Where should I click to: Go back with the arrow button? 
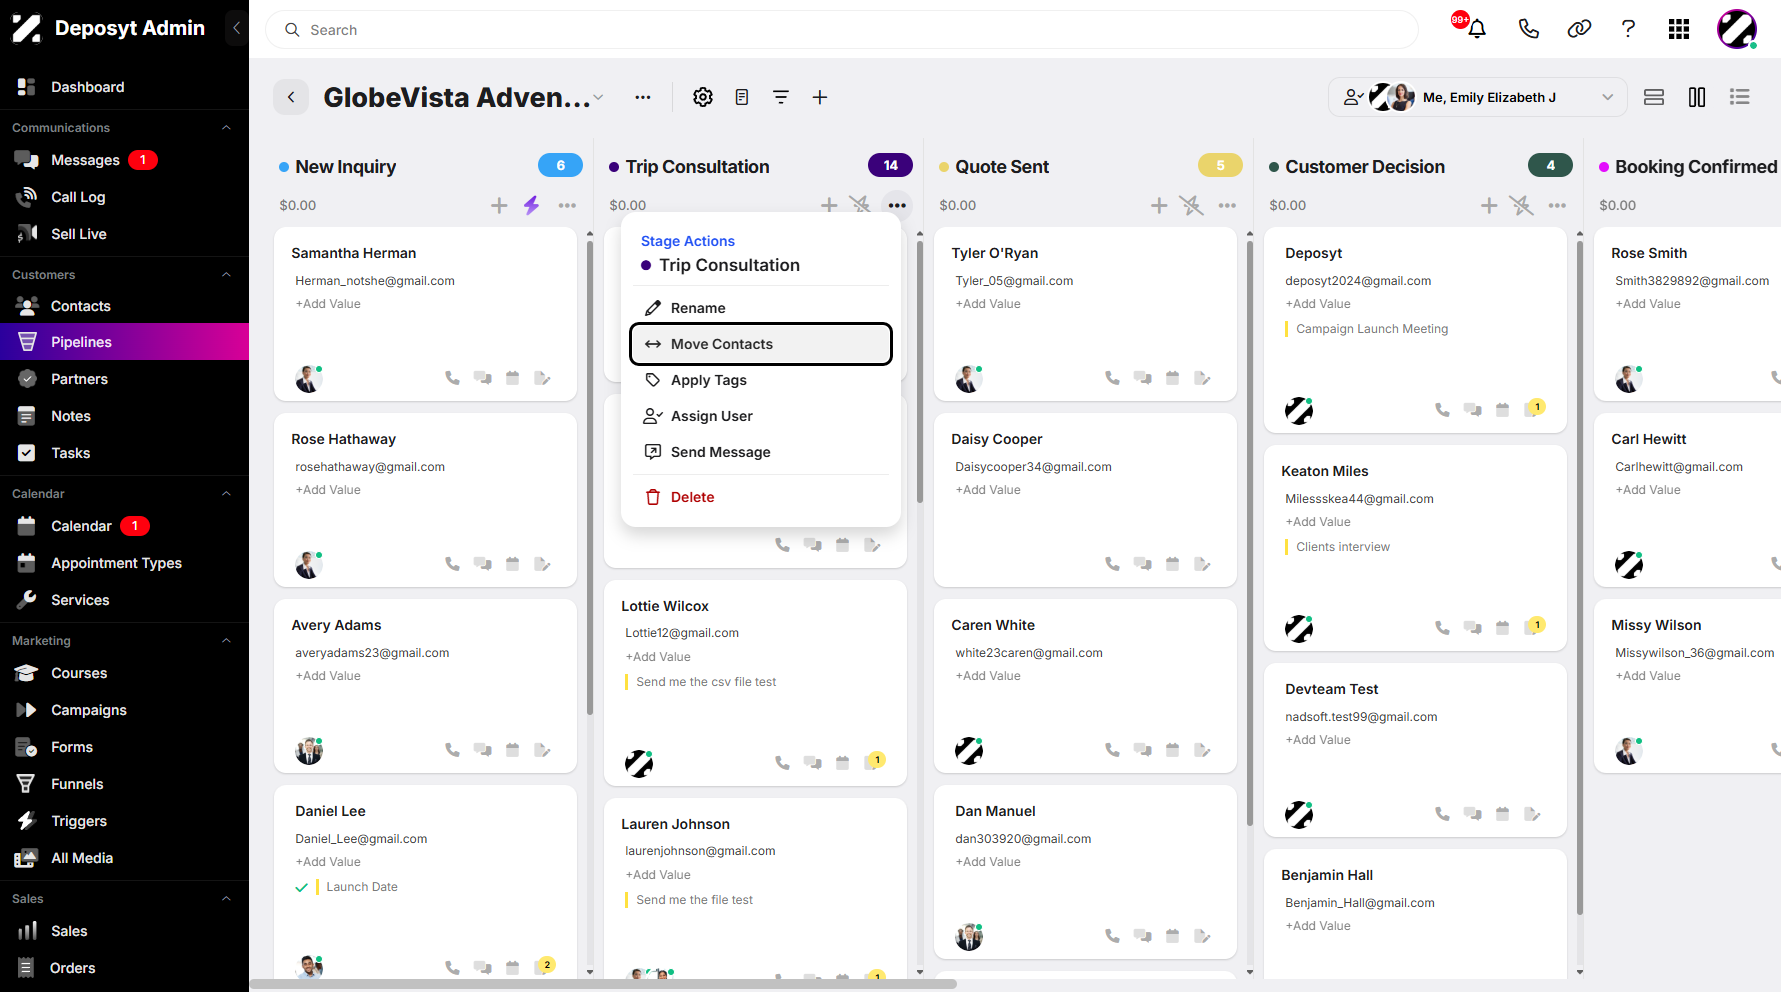[291, 97]
